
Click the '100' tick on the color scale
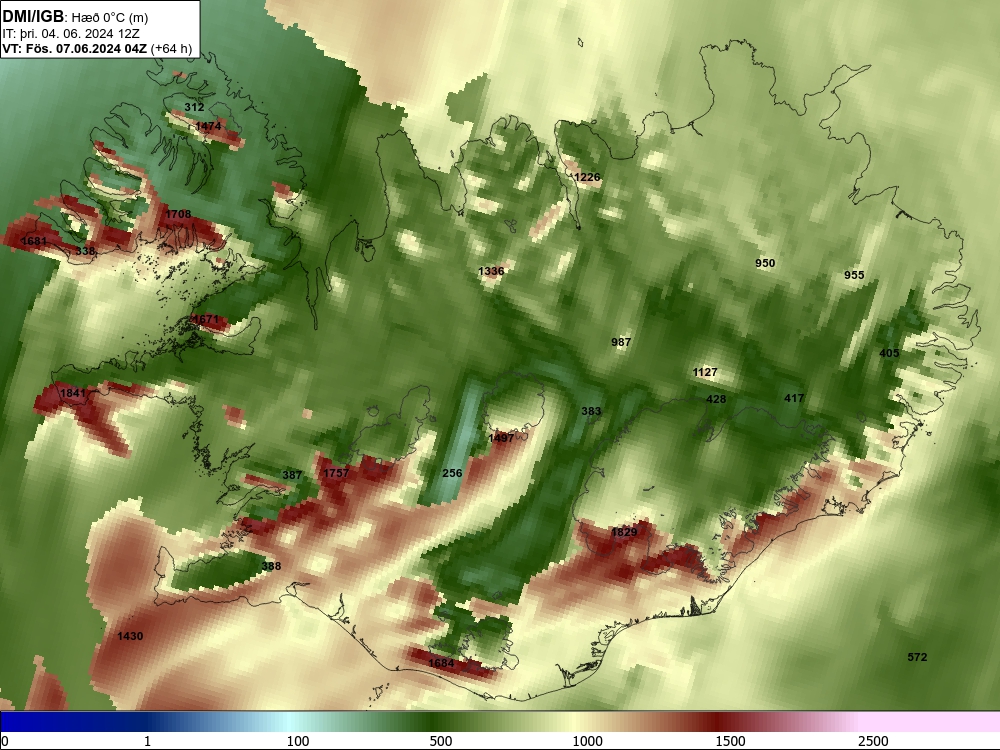(298, 741)
